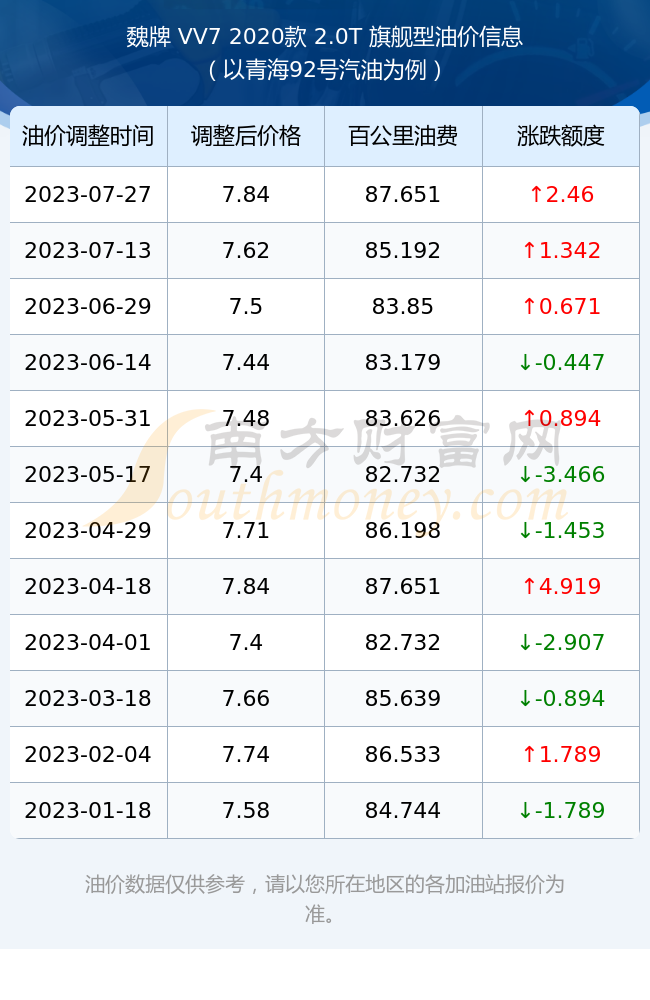Image resolution: width=650 pixels, height=1000 pixels.
Task: Click the 百公里油费 column header
Action: pos(403,136)
